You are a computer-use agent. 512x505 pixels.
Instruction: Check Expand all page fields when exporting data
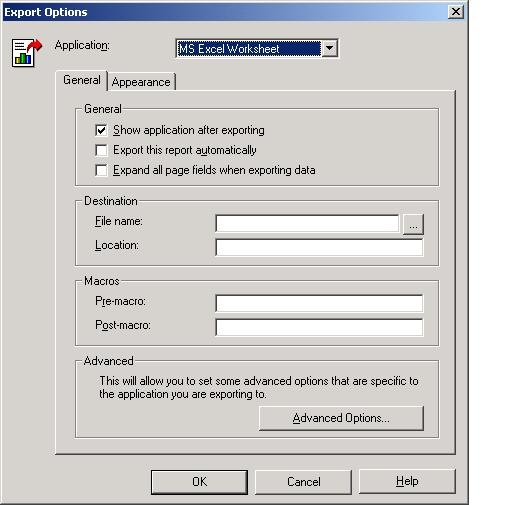click(x=101, y=170)
